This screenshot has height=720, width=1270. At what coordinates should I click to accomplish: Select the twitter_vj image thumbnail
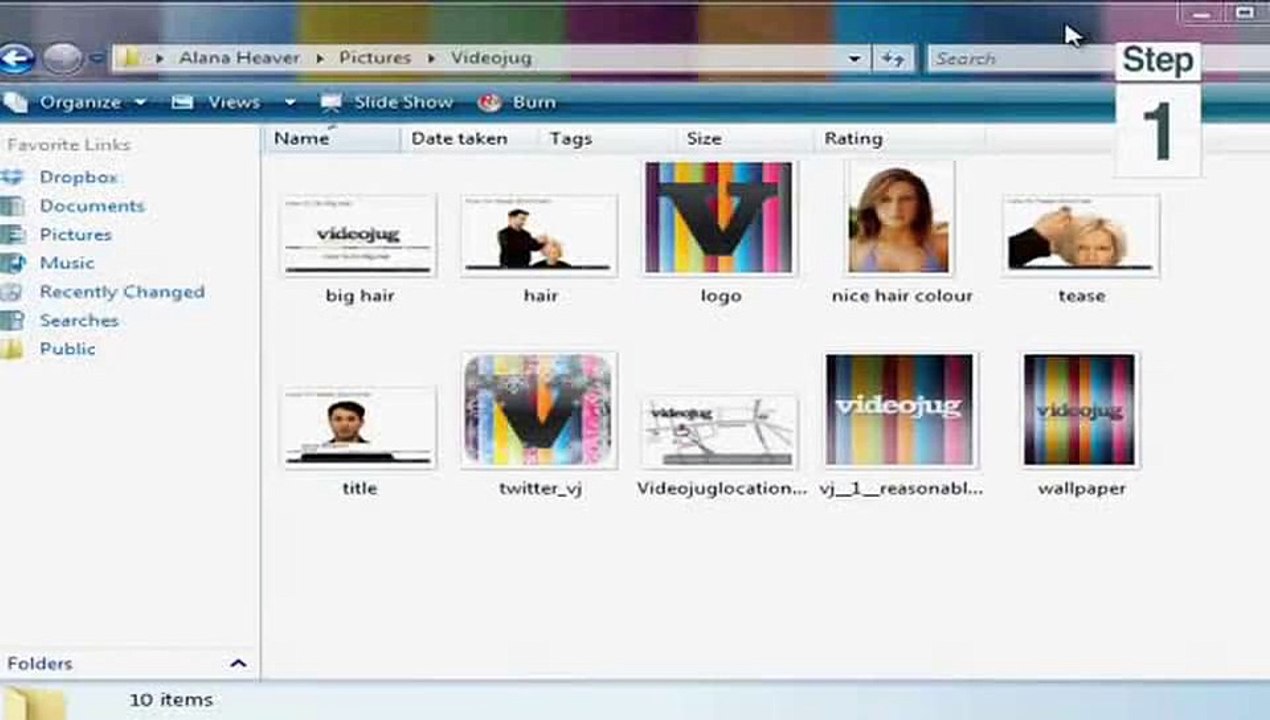point(540,410)
